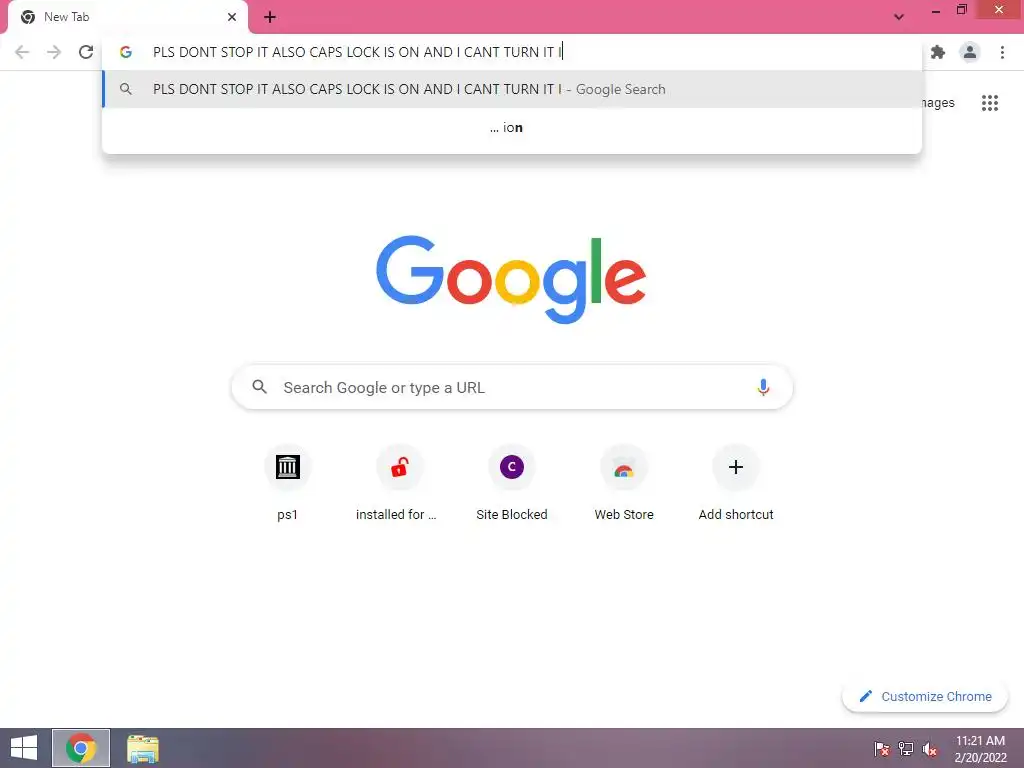Open File Explorer from the taskbar

click(x=143, y=748)
